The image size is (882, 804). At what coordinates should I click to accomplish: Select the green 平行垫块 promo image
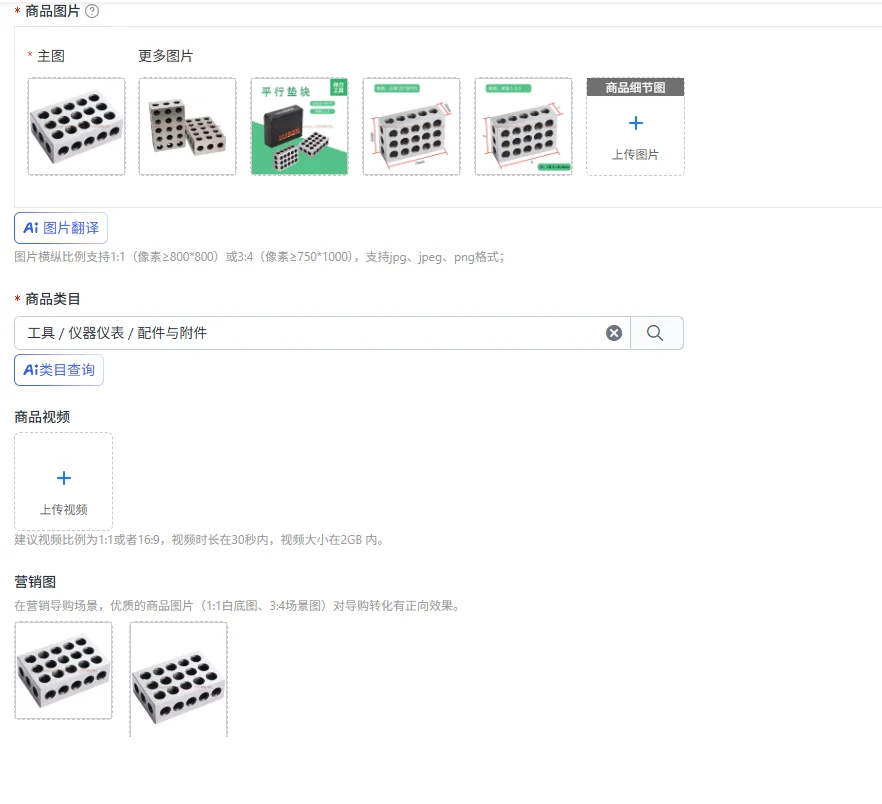pos(299,127)
